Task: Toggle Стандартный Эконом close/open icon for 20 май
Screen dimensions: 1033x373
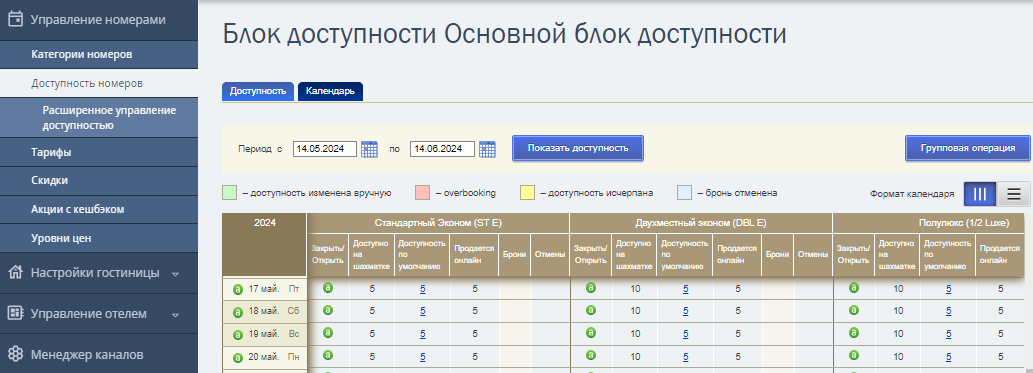Action: coord(328,355)
